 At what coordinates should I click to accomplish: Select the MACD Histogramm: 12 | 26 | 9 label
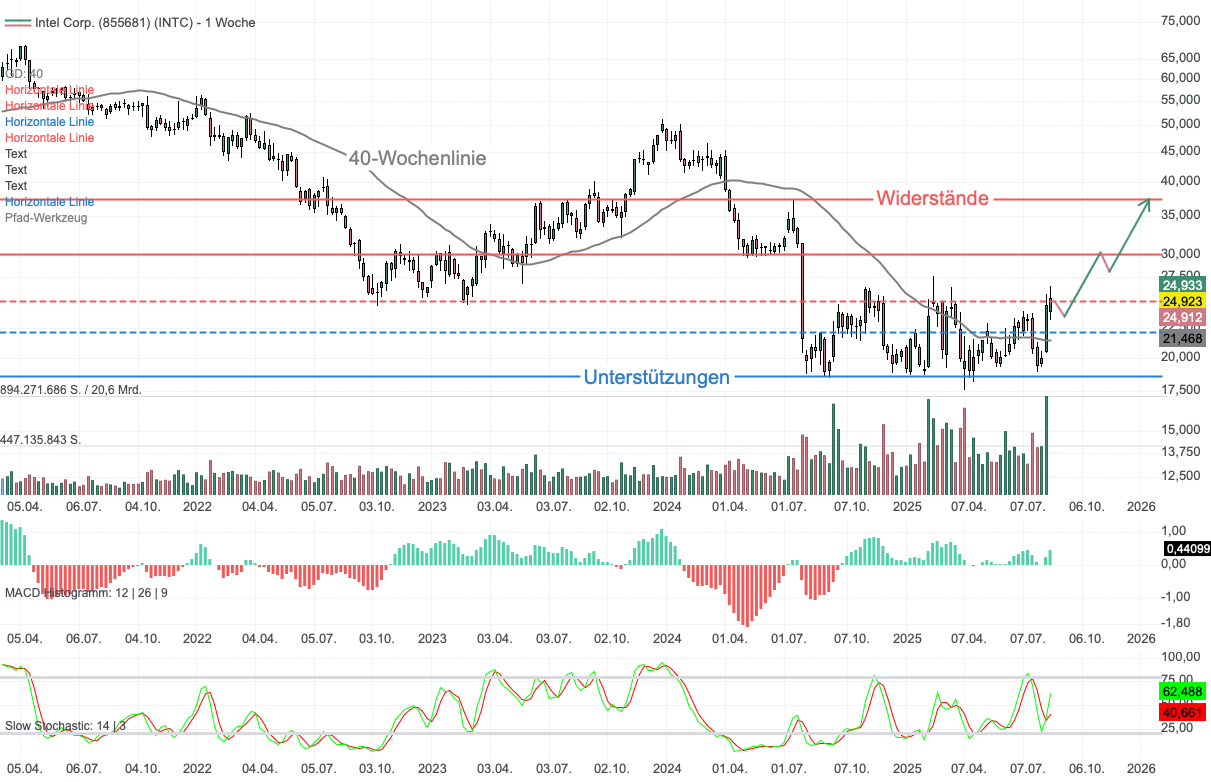click(x=86, y=593)
